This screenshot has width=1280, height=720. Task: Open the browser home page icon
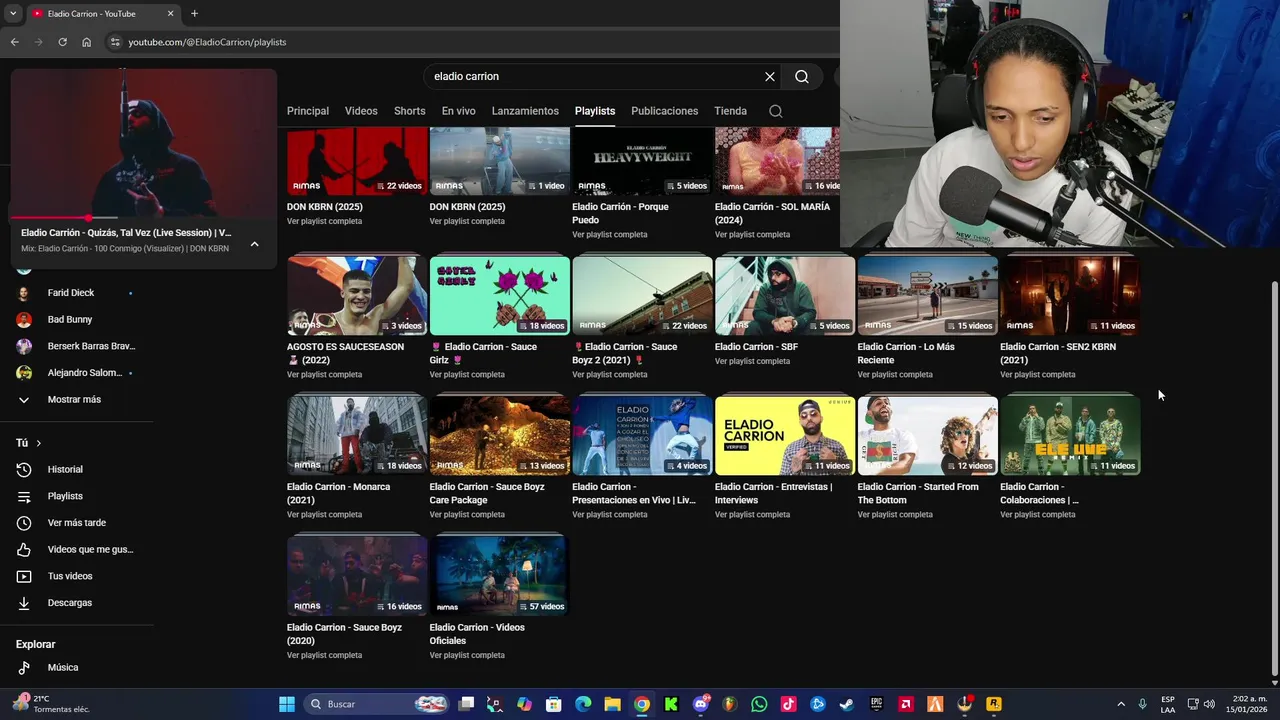(x=86, y=42)
